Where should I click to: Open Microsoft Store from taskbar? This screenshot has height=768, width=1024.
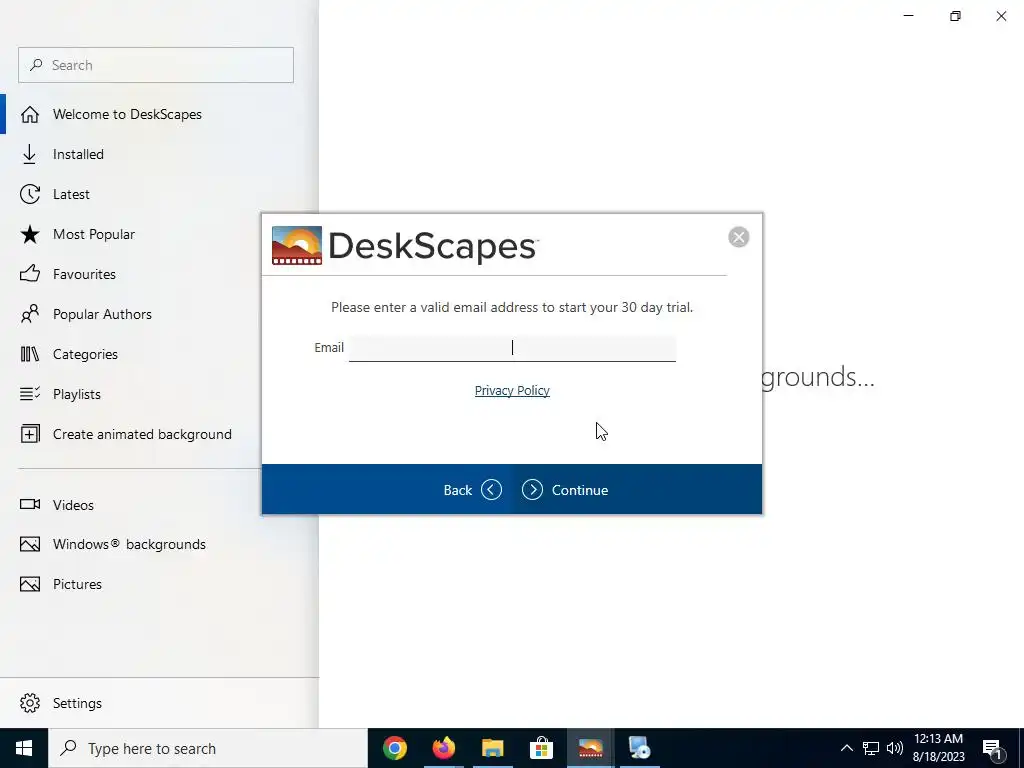(x=541, y=748)
